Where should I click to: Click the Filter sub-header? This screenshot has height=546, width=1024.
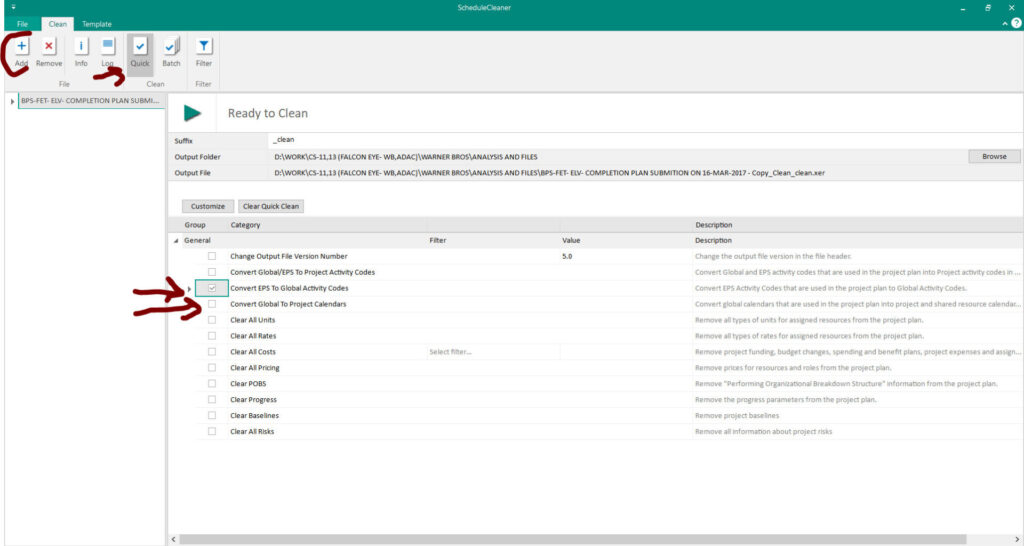pyautogui.click(x=438, y=240)
